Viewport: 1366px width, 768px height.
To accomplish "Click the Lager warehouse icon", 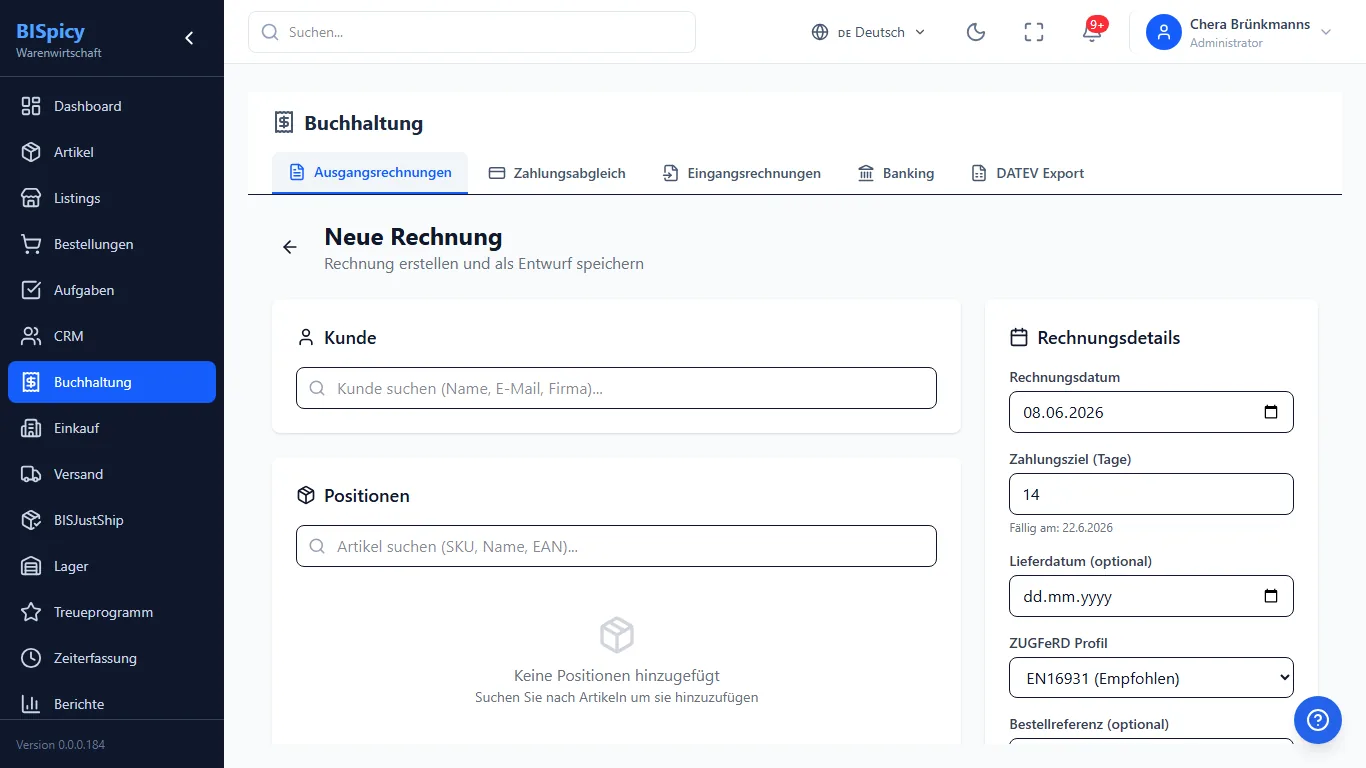I will [x=31, y=566].
